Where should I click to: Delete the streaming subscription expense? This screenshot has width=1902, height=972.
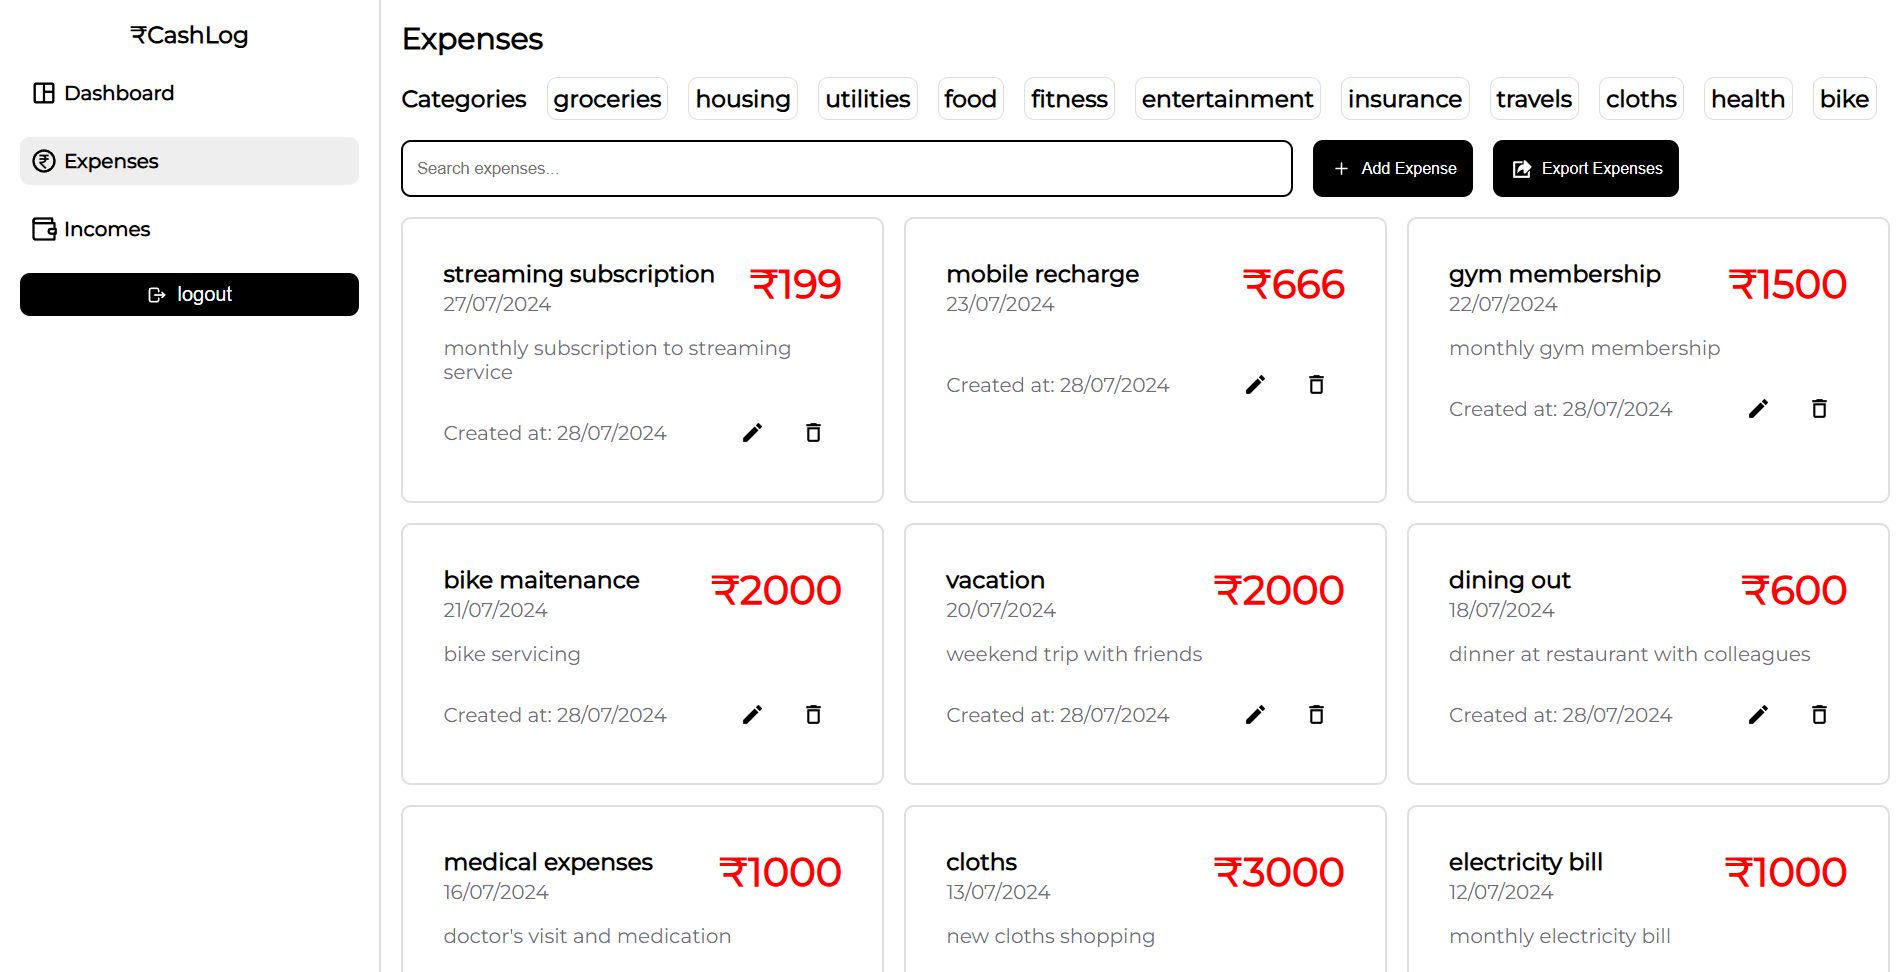(814, 433)
